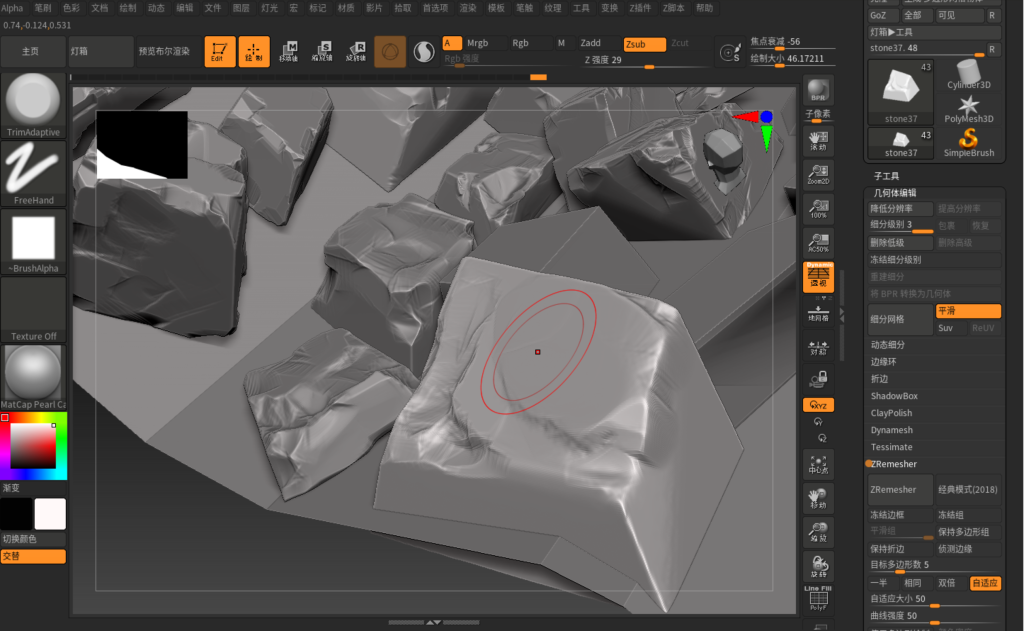Open the 灯箱 LightBox button

tap(101, 52)
